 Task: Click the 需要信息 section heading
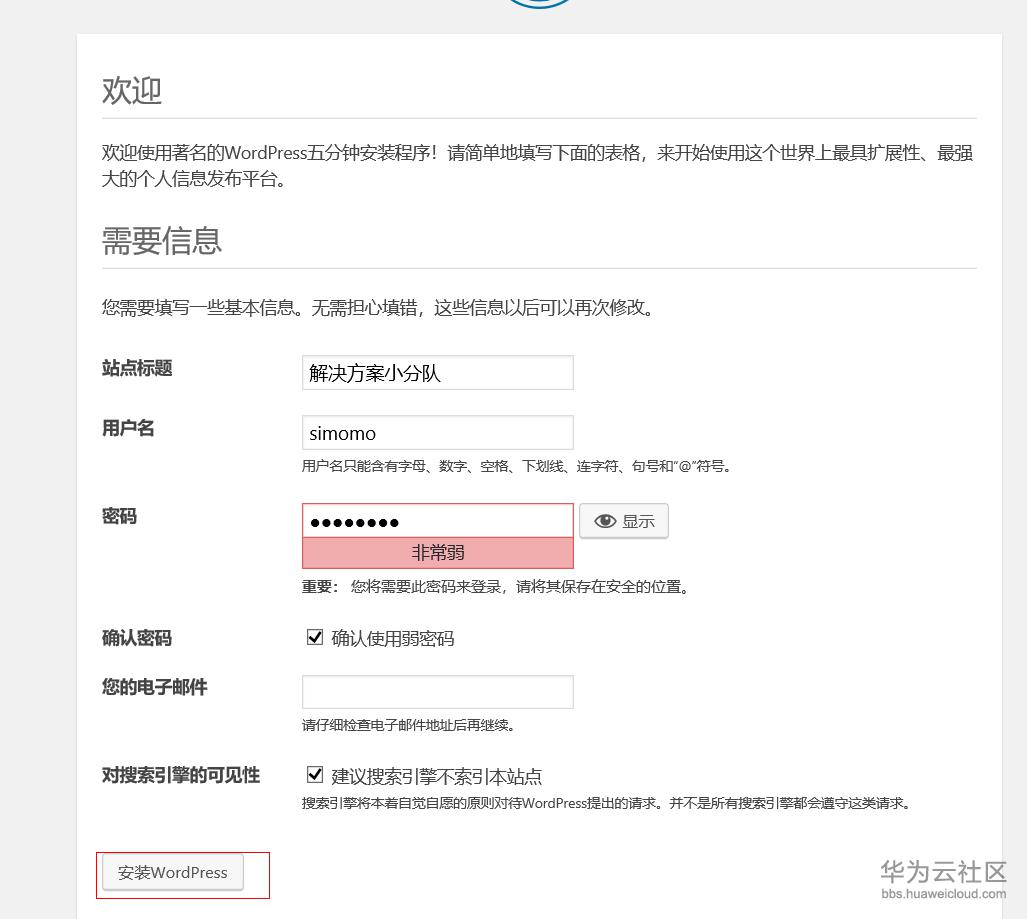point(162,241)
